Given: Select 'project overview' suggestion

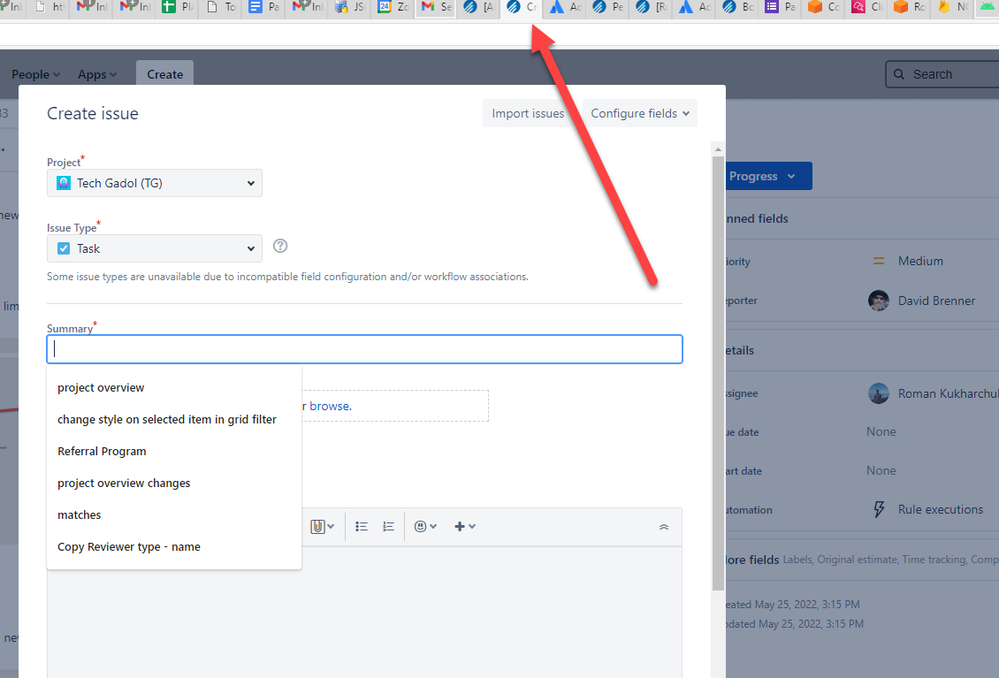Looking at the screenshot, I should [x=173, y=387].
